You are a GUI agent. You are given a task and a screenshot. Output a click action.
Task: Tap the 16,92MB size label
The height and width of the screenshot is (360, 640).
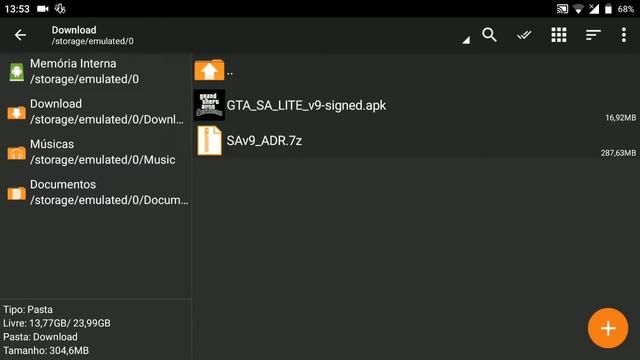pos(620,118)
